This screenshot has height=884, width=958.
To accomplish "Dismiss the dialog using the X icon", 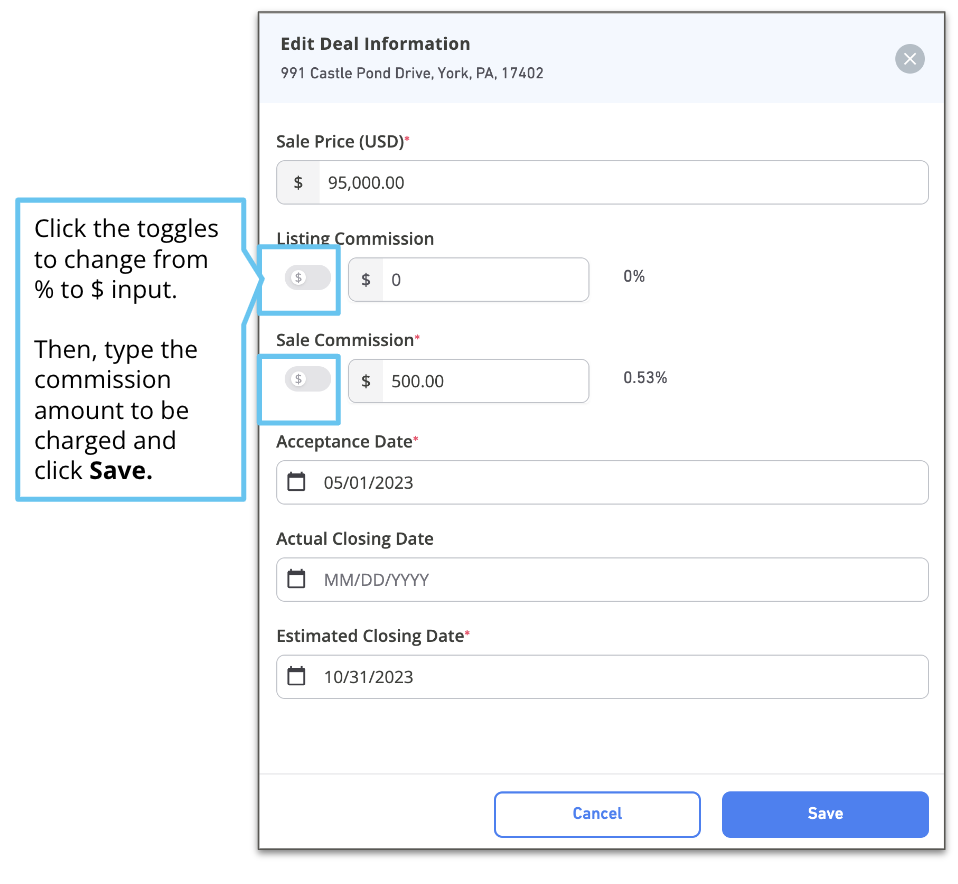I will coord(910,59).
